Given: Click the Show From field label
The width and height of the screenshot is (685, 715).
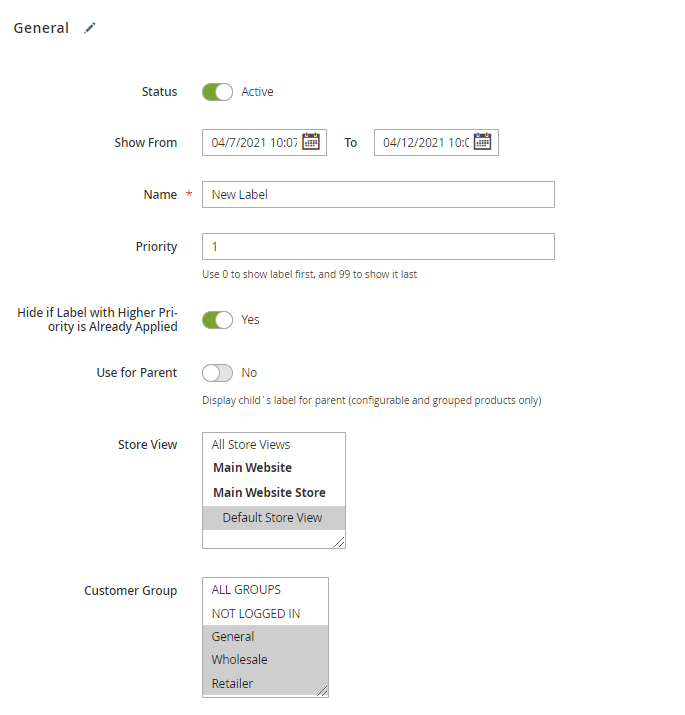Looking at the screenshot, I should click(145, 143).
